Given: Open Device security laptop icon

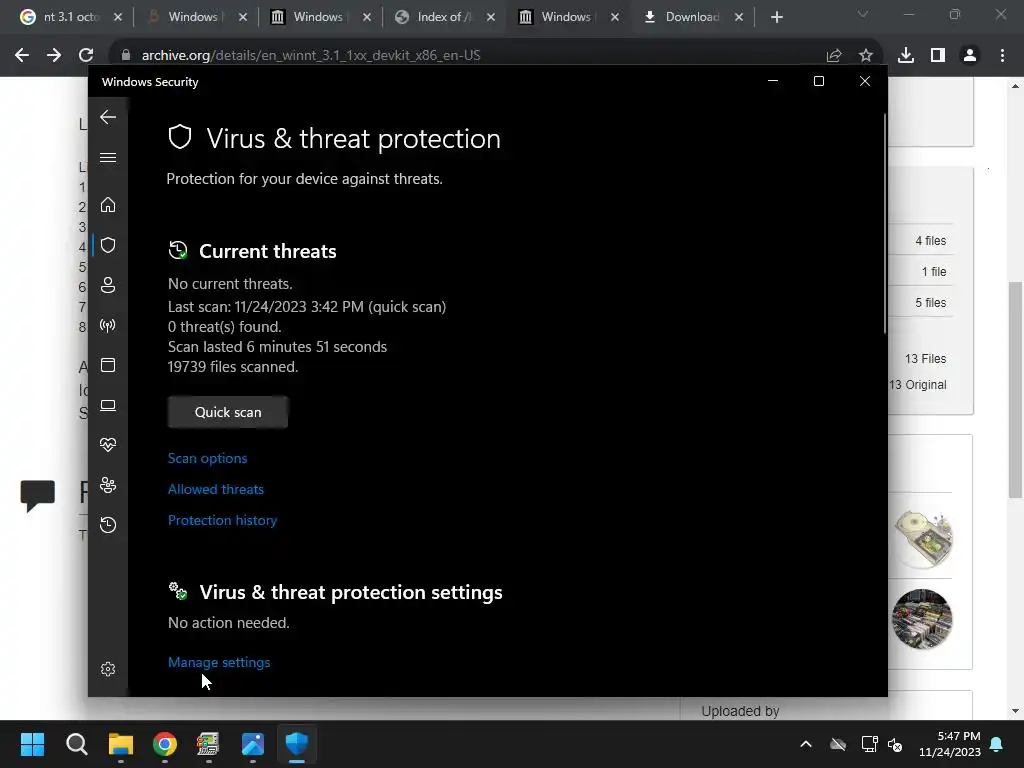Looking at the screenshot, I should (108, 406).
